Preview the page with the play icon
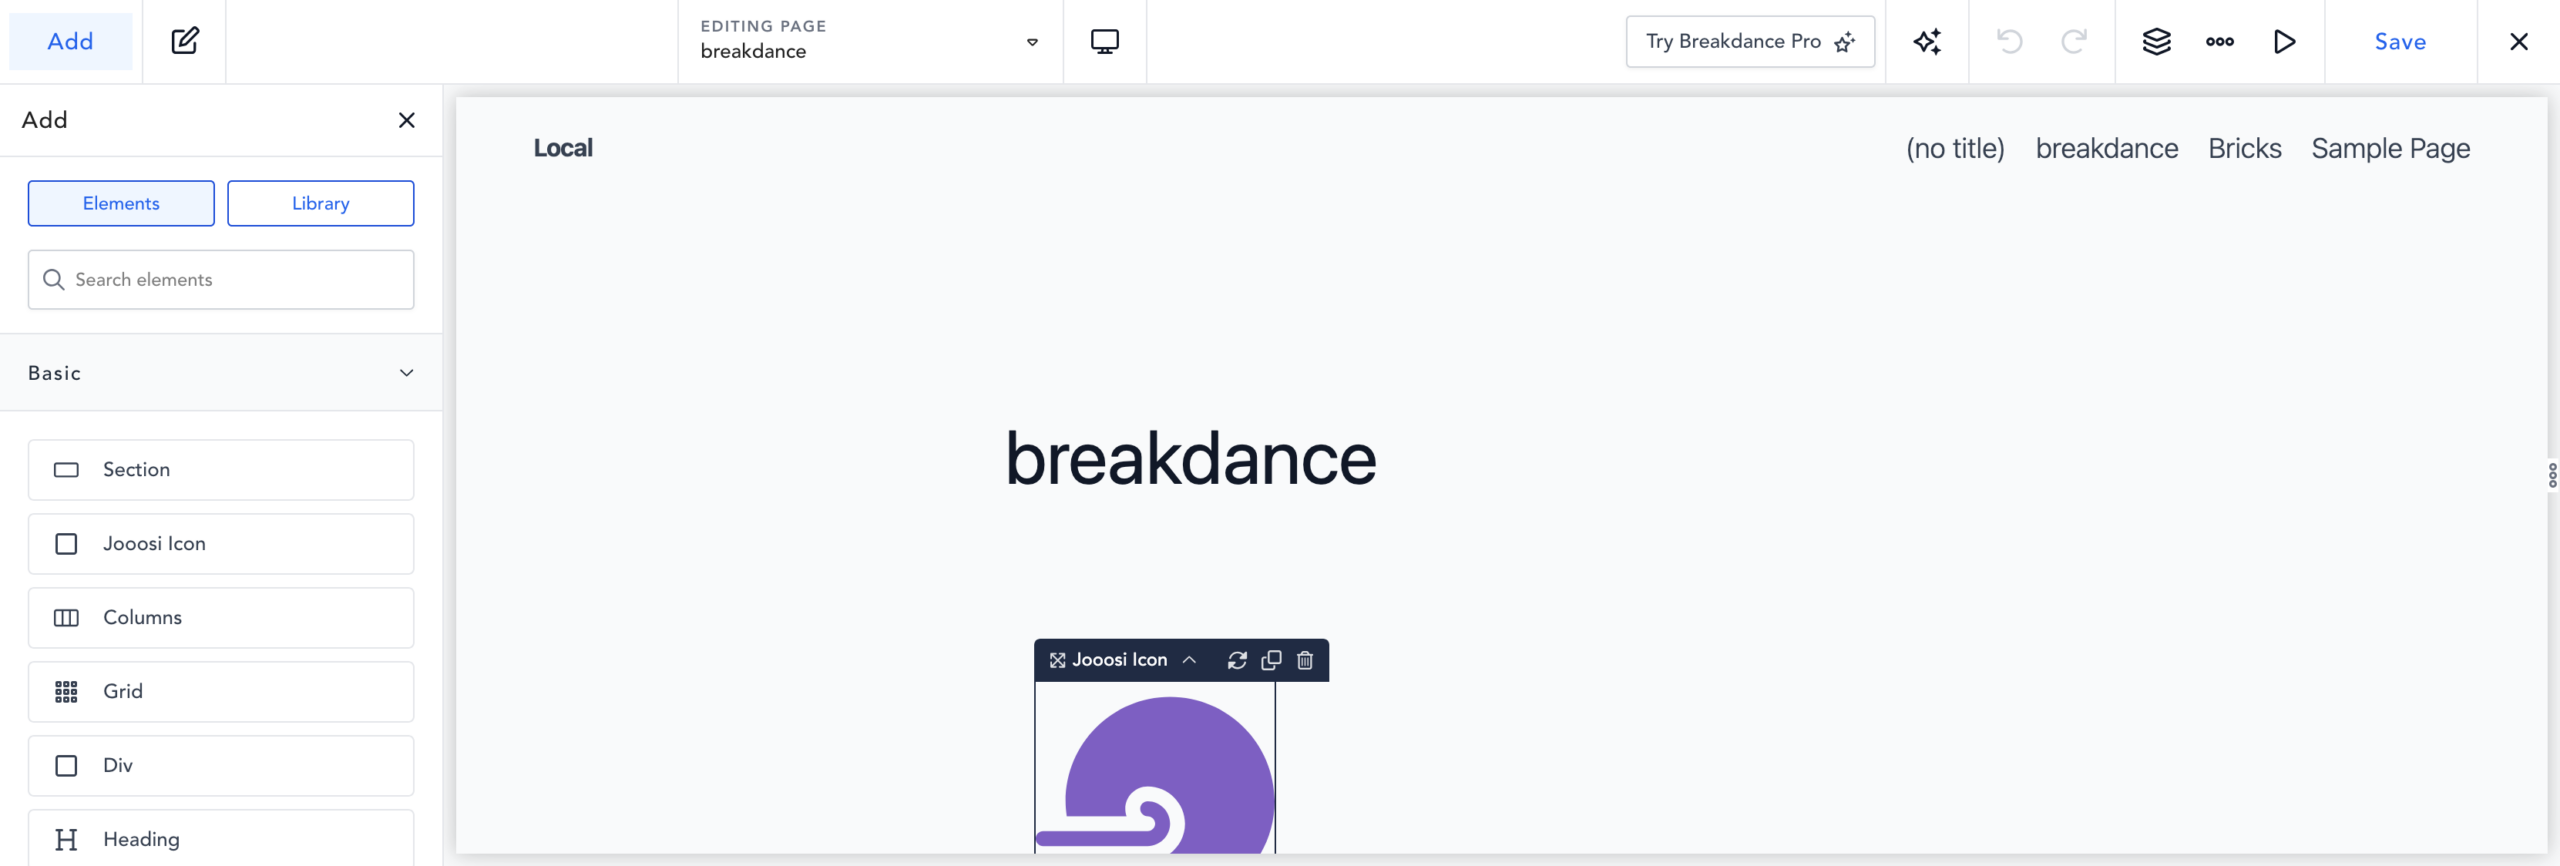This screenshot has height=866, width=2560. [2284, 41]
